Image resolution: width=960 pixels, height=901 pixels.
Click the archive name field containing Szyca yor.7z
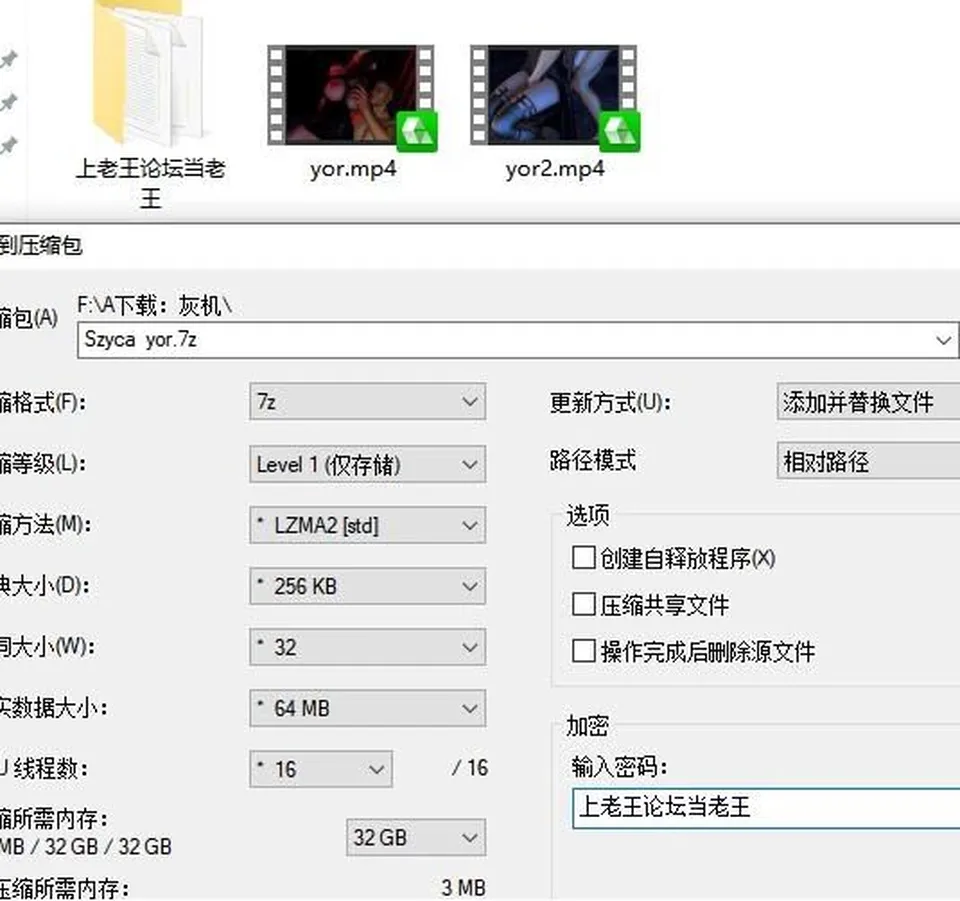[518, 340]
